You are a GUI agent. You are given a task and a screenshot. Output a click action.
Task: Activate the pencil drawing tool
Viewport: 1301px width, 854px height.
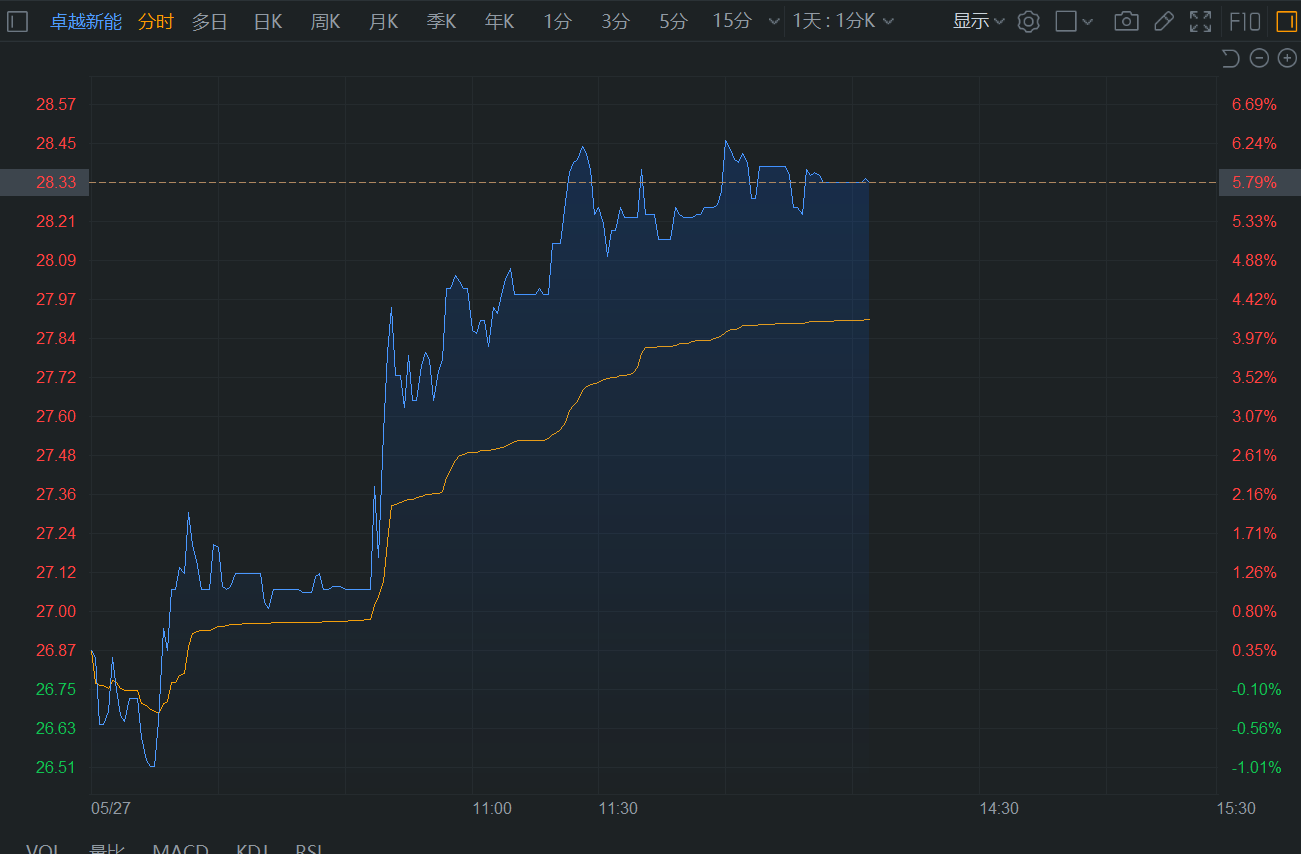coord(1163,21)
